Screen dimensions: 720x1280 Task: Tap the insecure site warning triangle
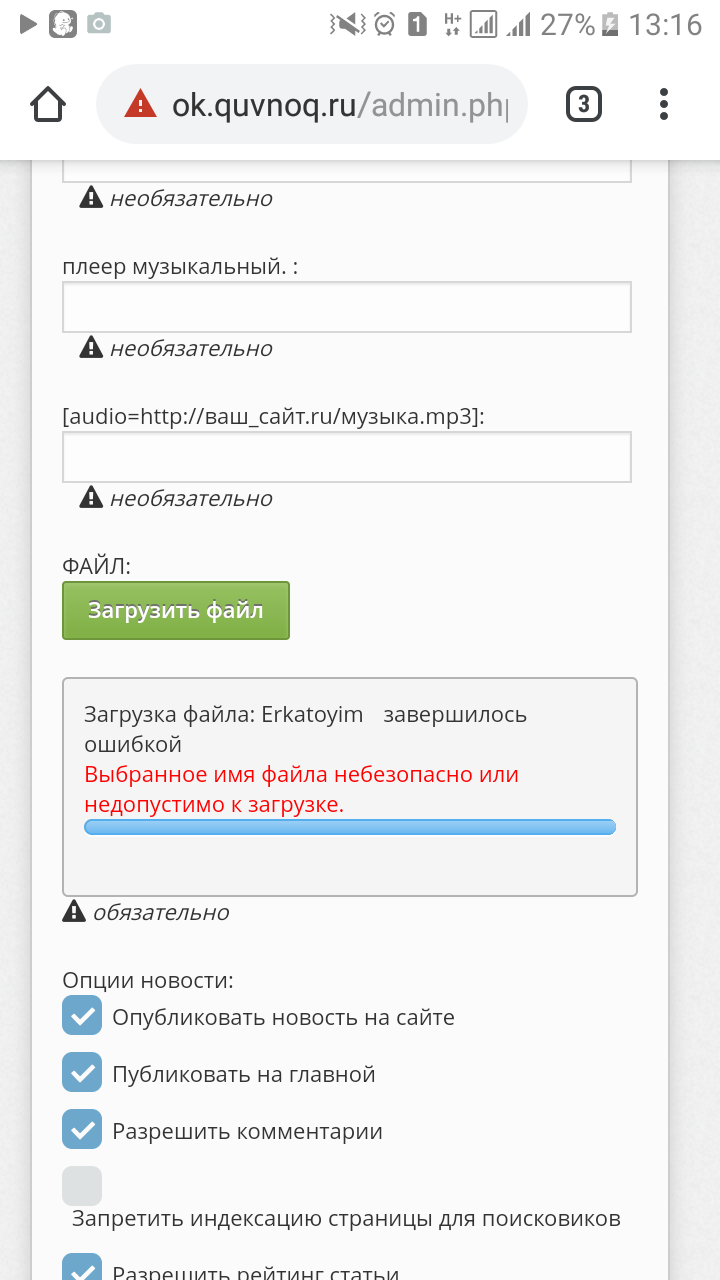point(140,105)
